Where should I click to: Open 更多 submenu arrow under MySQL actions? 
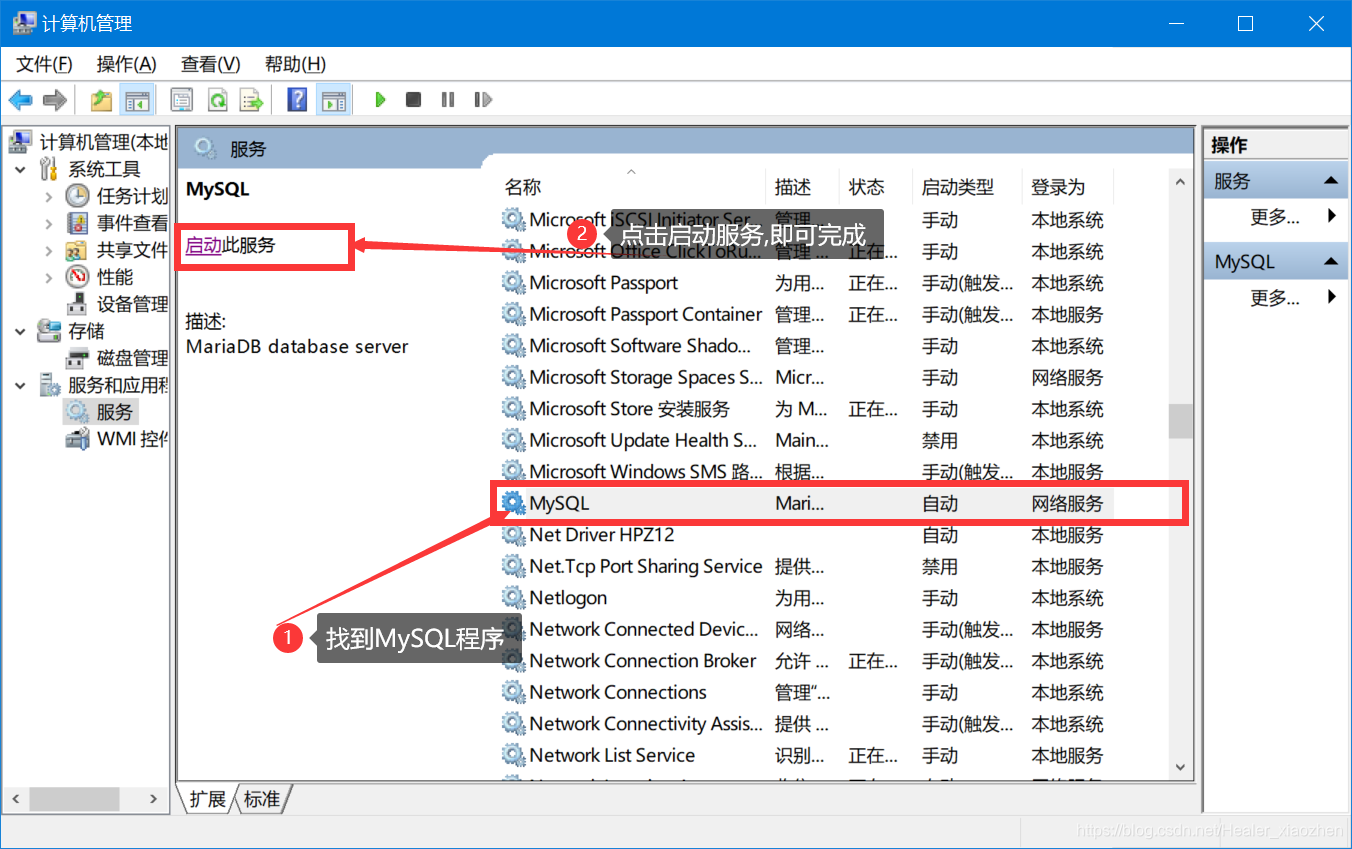(x=1331, y=297)
